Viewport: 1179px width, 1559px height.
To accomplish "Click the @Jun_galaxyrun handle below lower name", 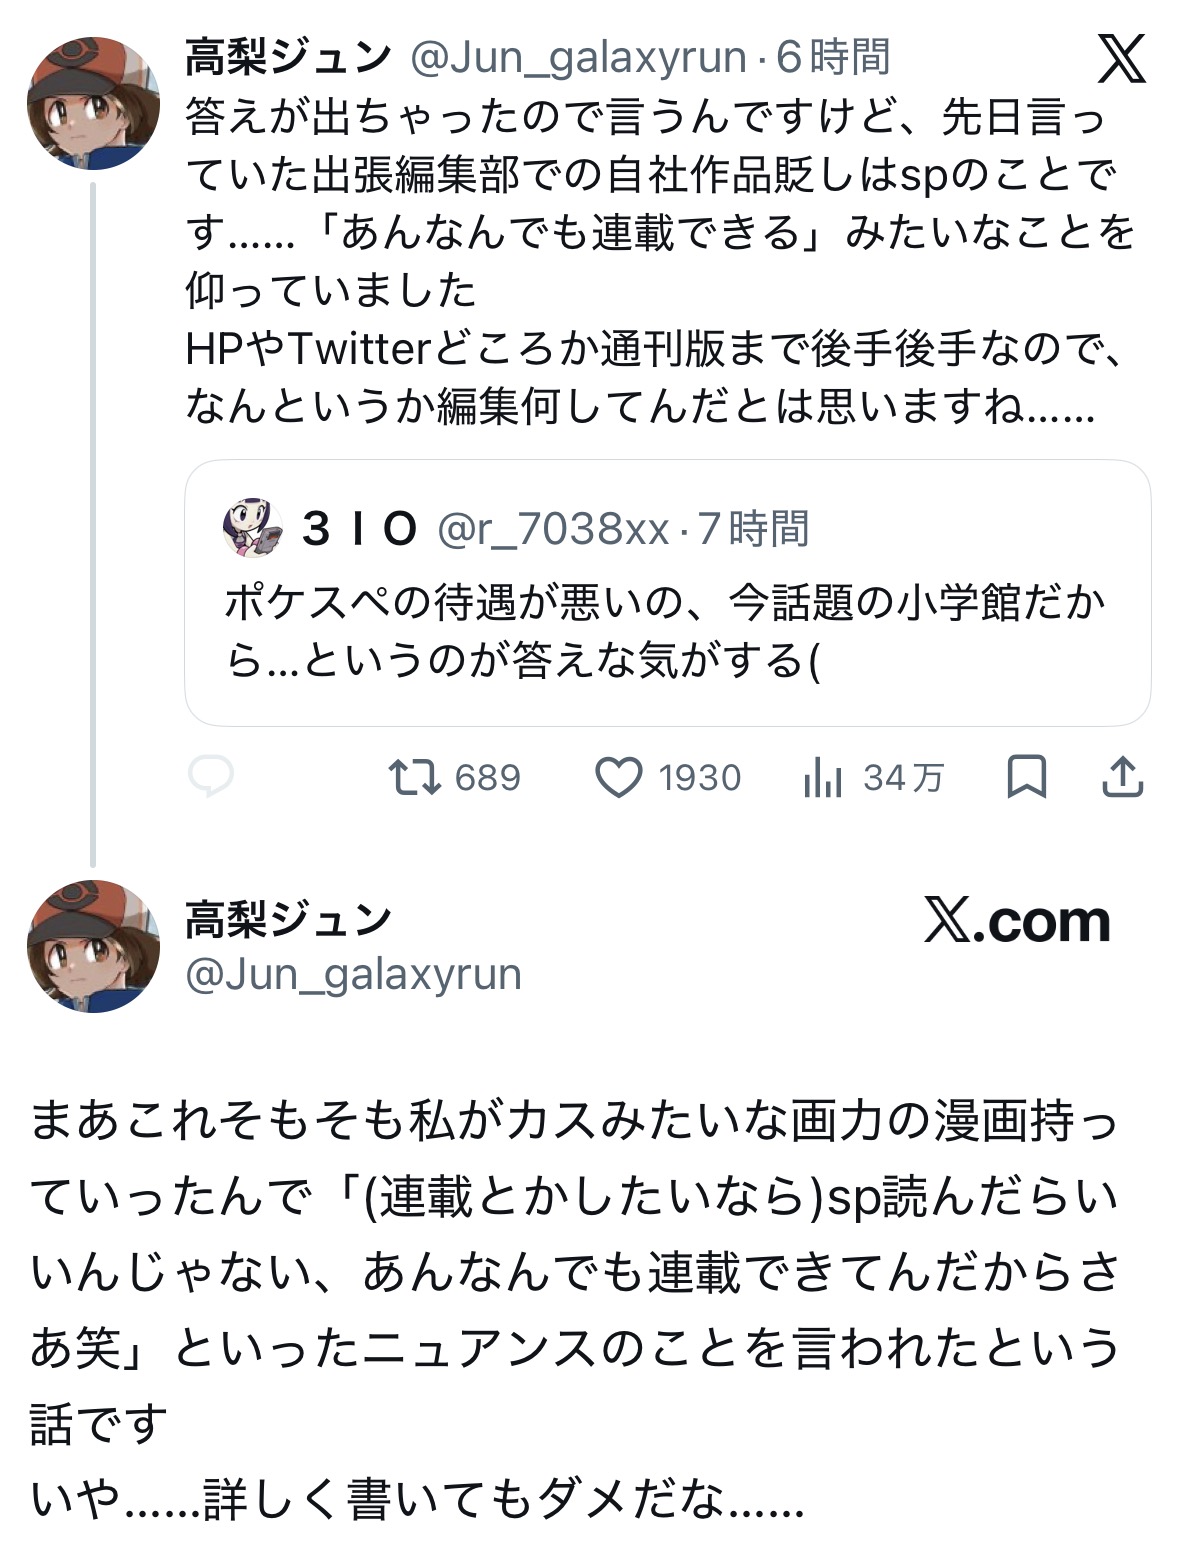I will click(x=353, y=973).
